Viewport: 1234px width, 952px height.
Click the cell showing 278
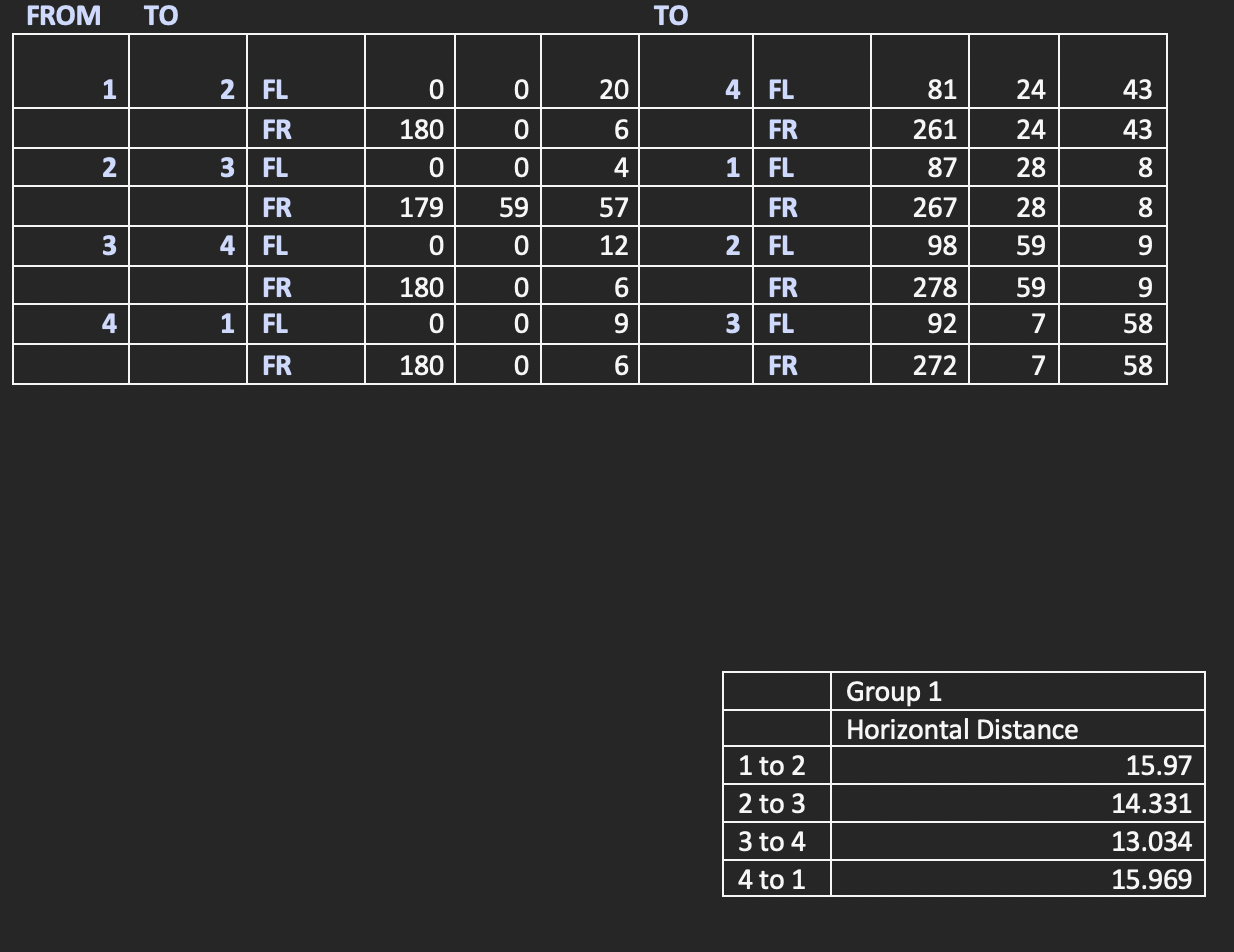[939, 286]
